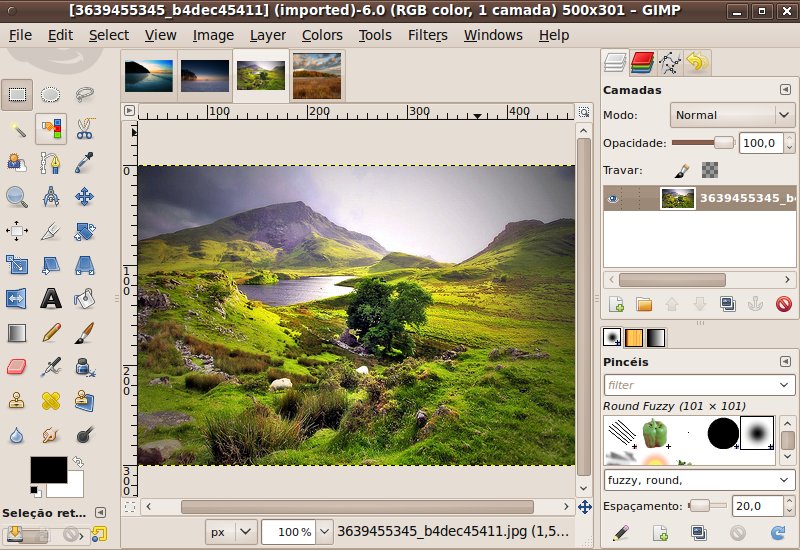Select the Zoom magnifier tool
The image size is (800, 550).
(17, 197)
